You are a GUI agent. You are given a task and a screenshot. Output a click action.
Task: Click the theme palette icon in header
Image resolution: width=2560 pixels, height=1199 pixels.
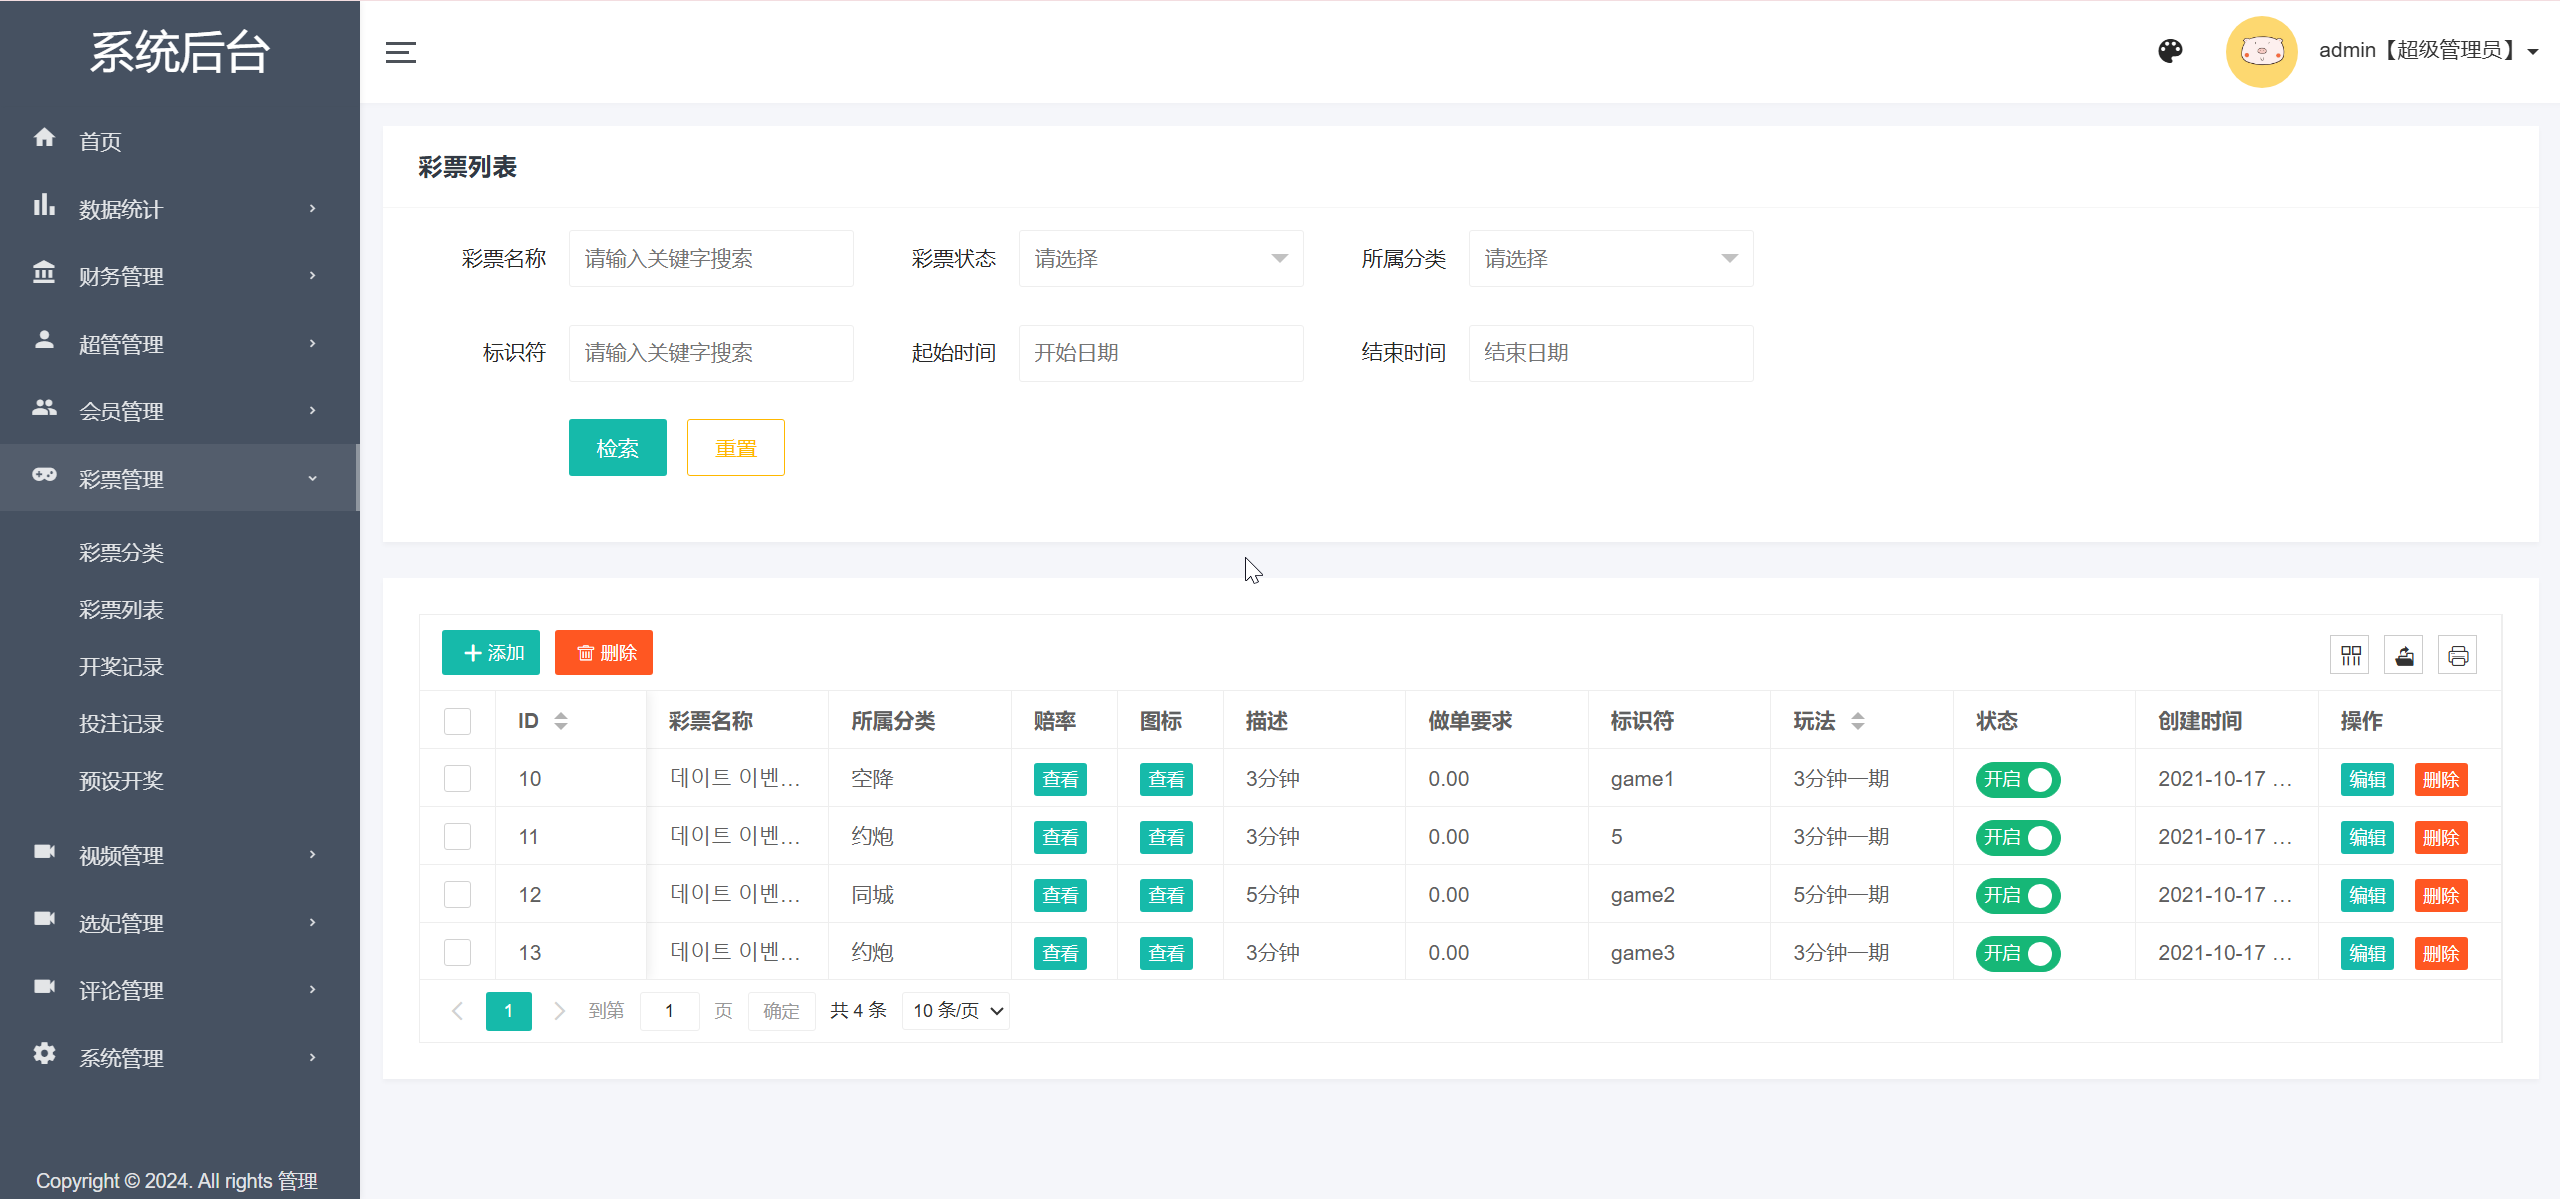click(x=2170, y=50)
